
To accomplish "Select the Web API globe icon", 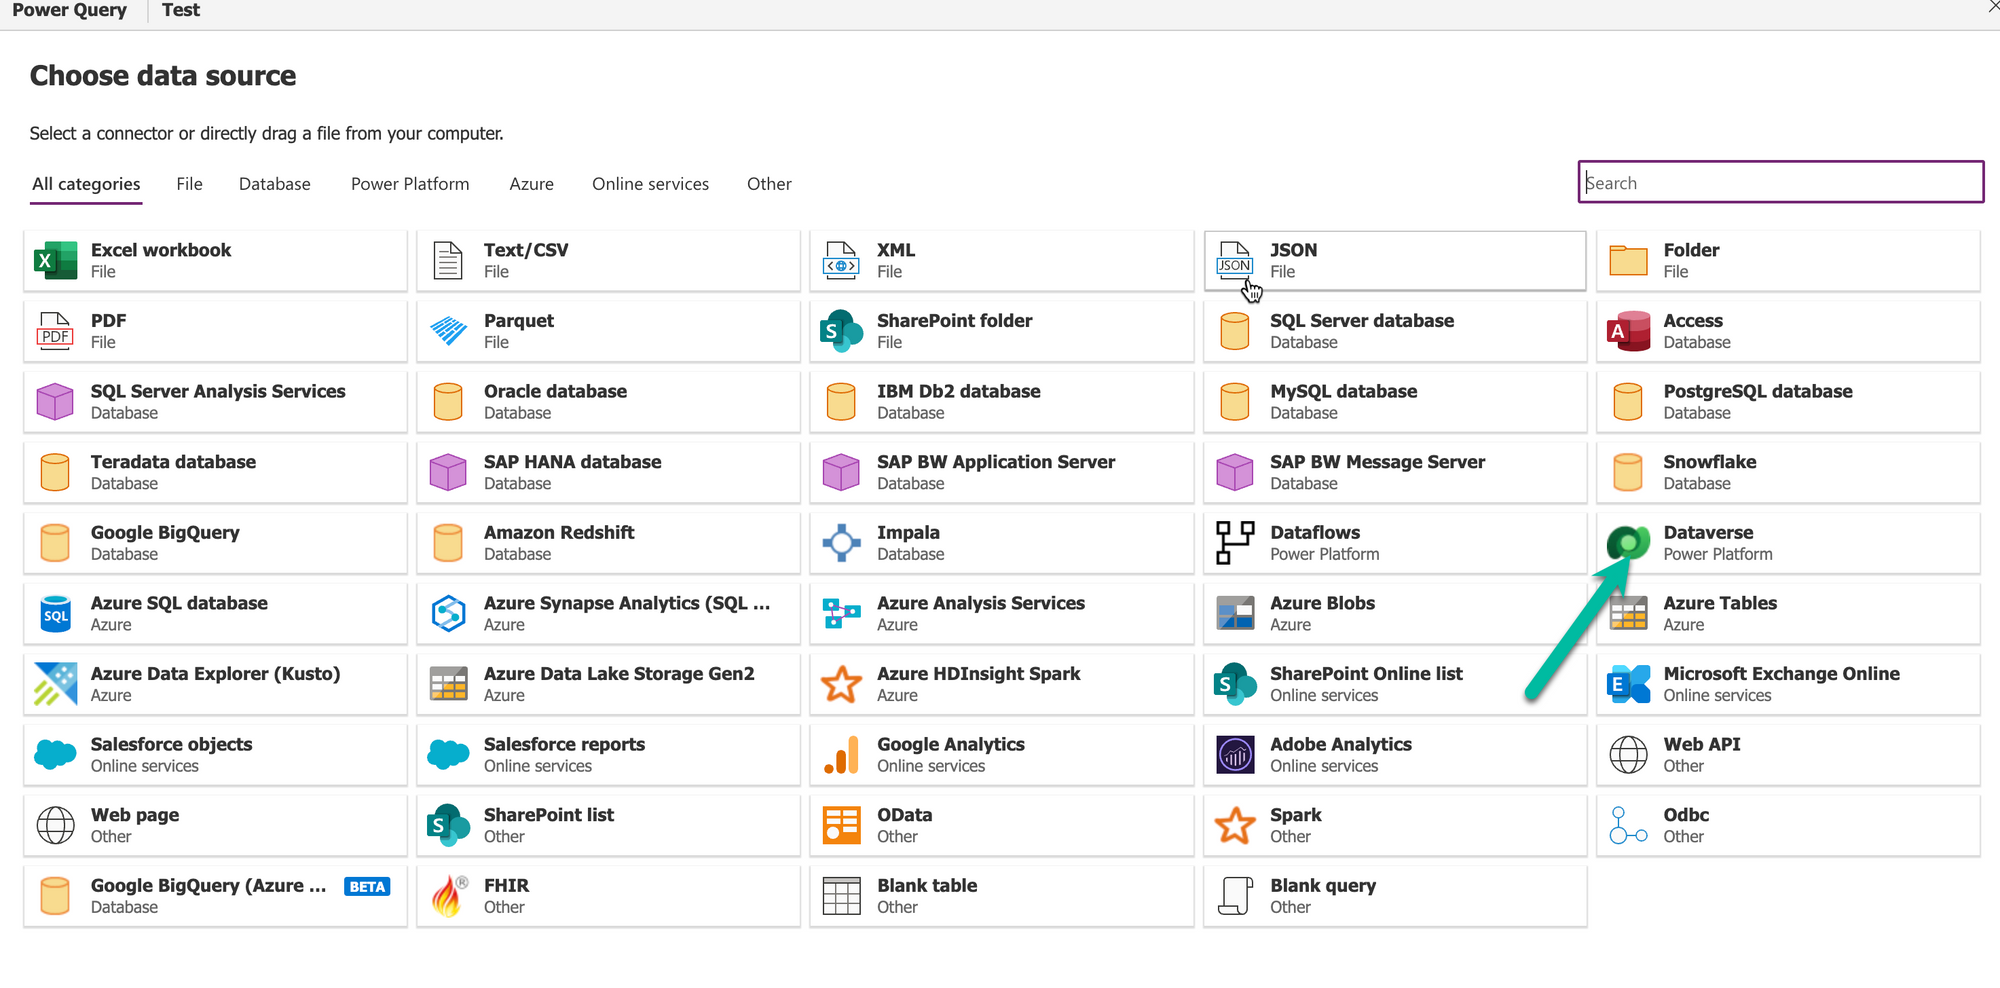I will [x=1628, y=755].
